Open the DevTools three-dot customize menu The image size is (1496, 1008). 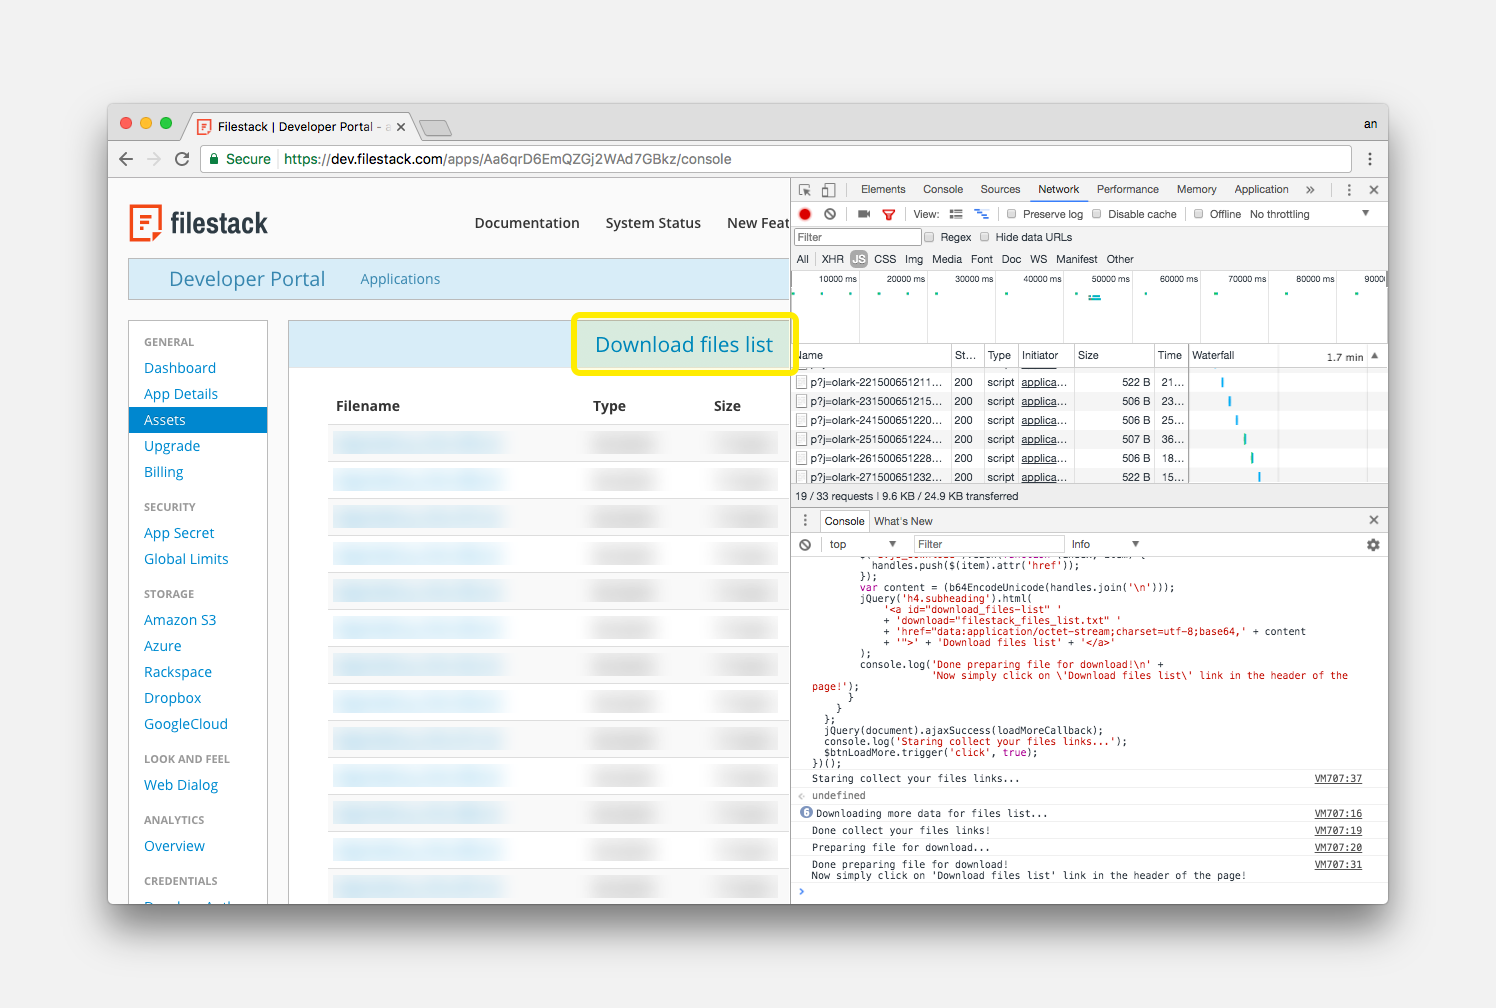click(x=1349, y=190)
